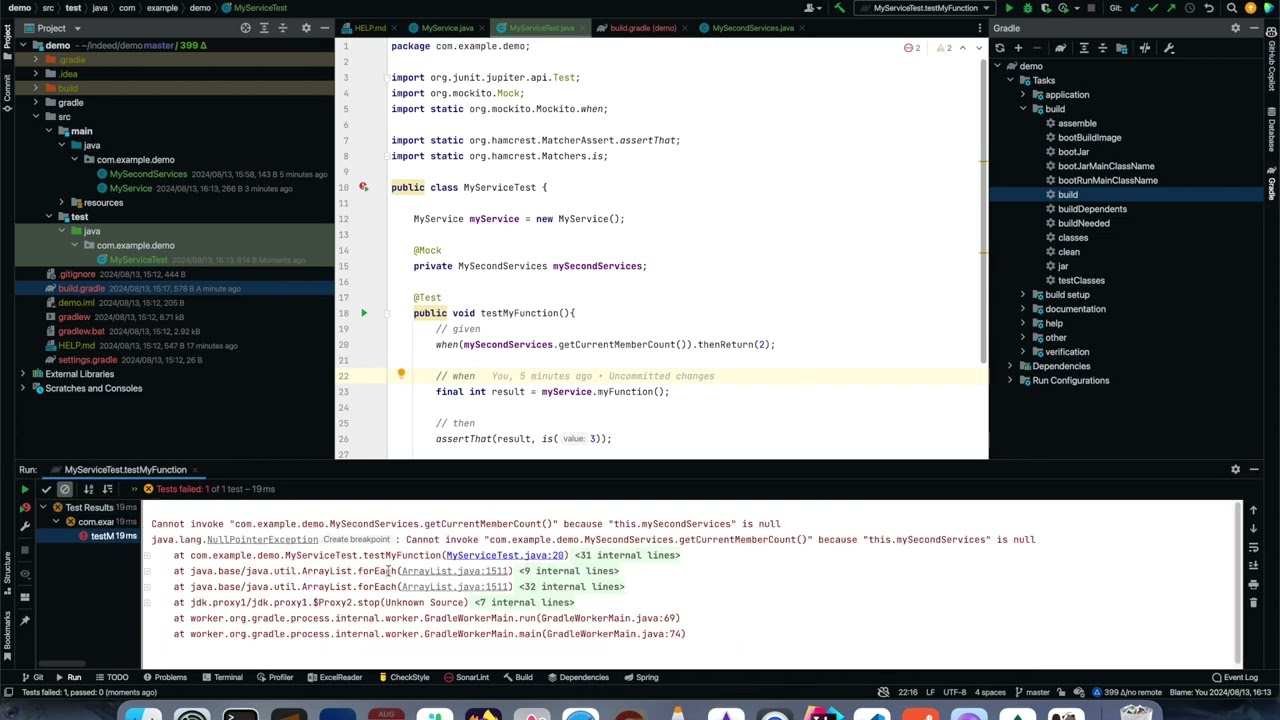Viewport: 1280px width, 720px height.
Task: Click Git push arrow icon
Action: tap(1171, 8)
